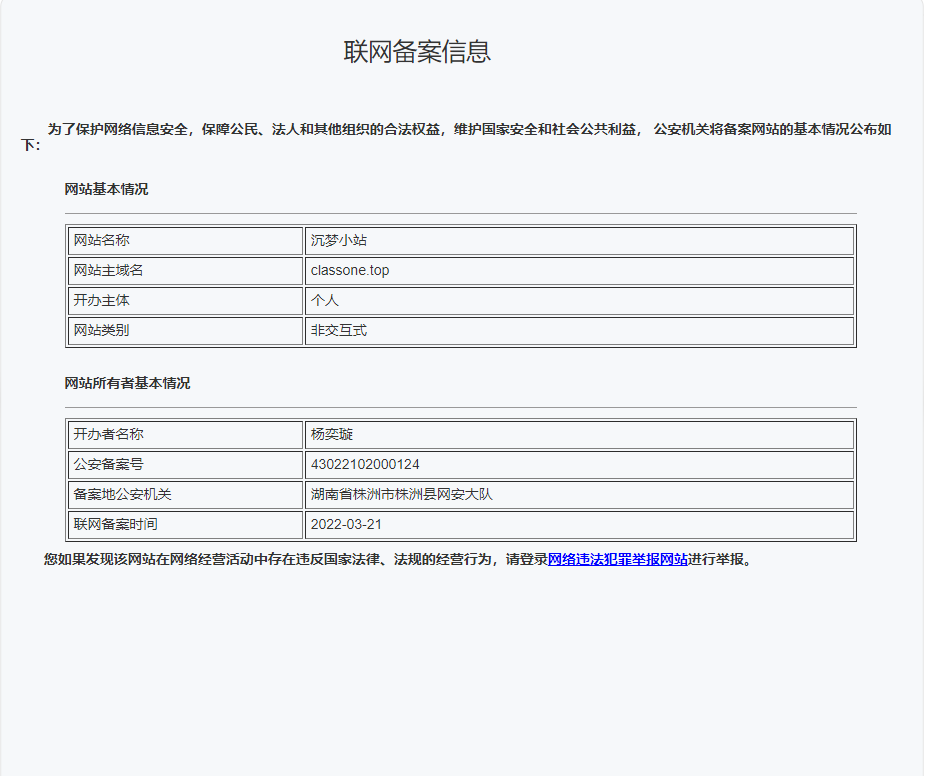The height and width of the screenshot is (776, 925).
Task: Click the 联网备案信息 page title
Action: pyautogui.click(x=417, y=51)
